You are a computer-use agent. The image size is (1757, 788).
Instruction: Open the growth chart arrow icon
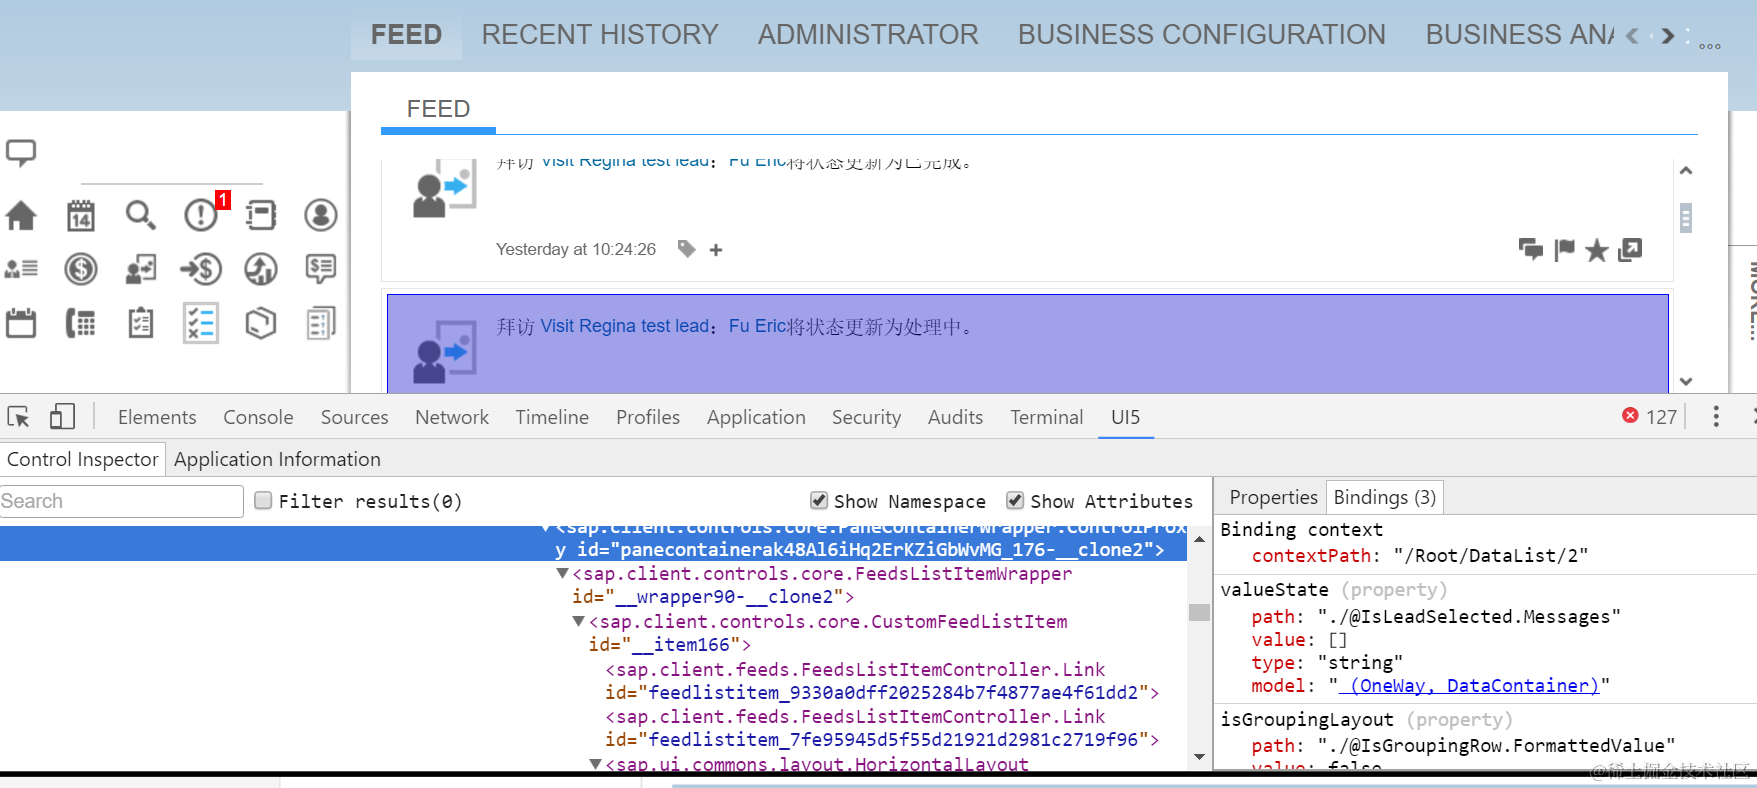click(261, 269)
